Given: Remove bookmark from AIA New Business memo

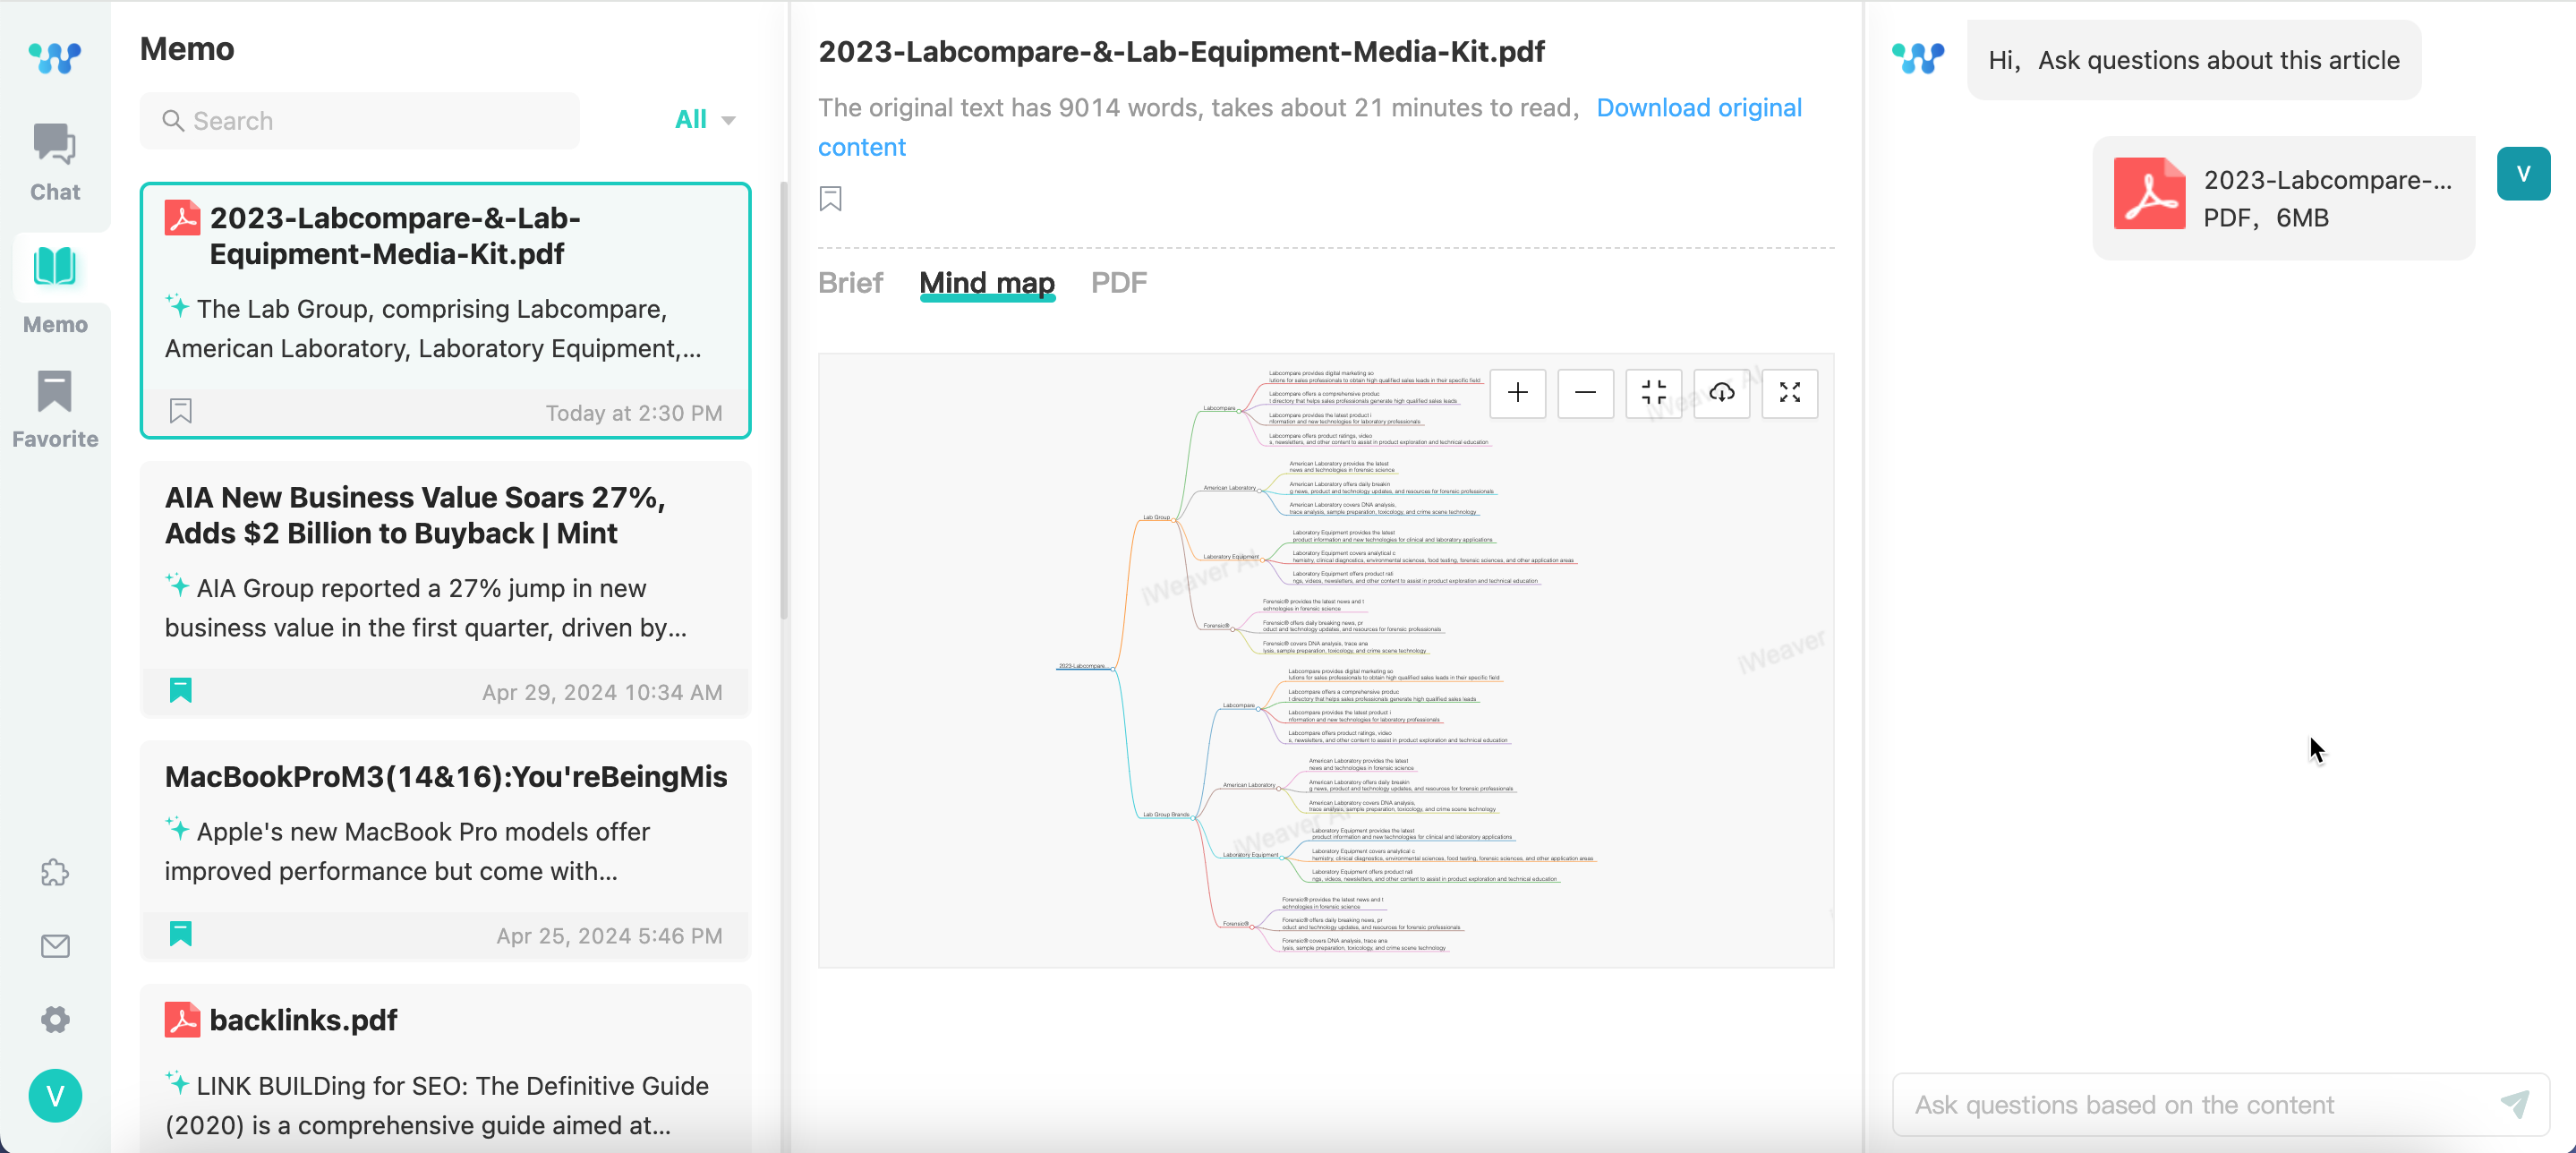Looking at the screenshot, I should (x=181, y=690).
